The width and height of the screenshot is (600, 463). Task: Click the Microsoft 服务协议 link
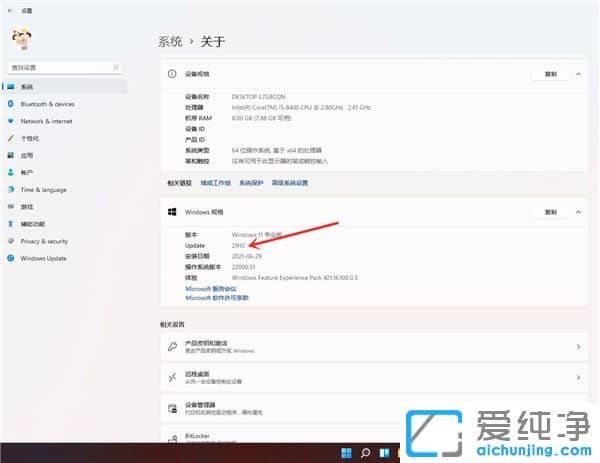[x=211, y=289]
